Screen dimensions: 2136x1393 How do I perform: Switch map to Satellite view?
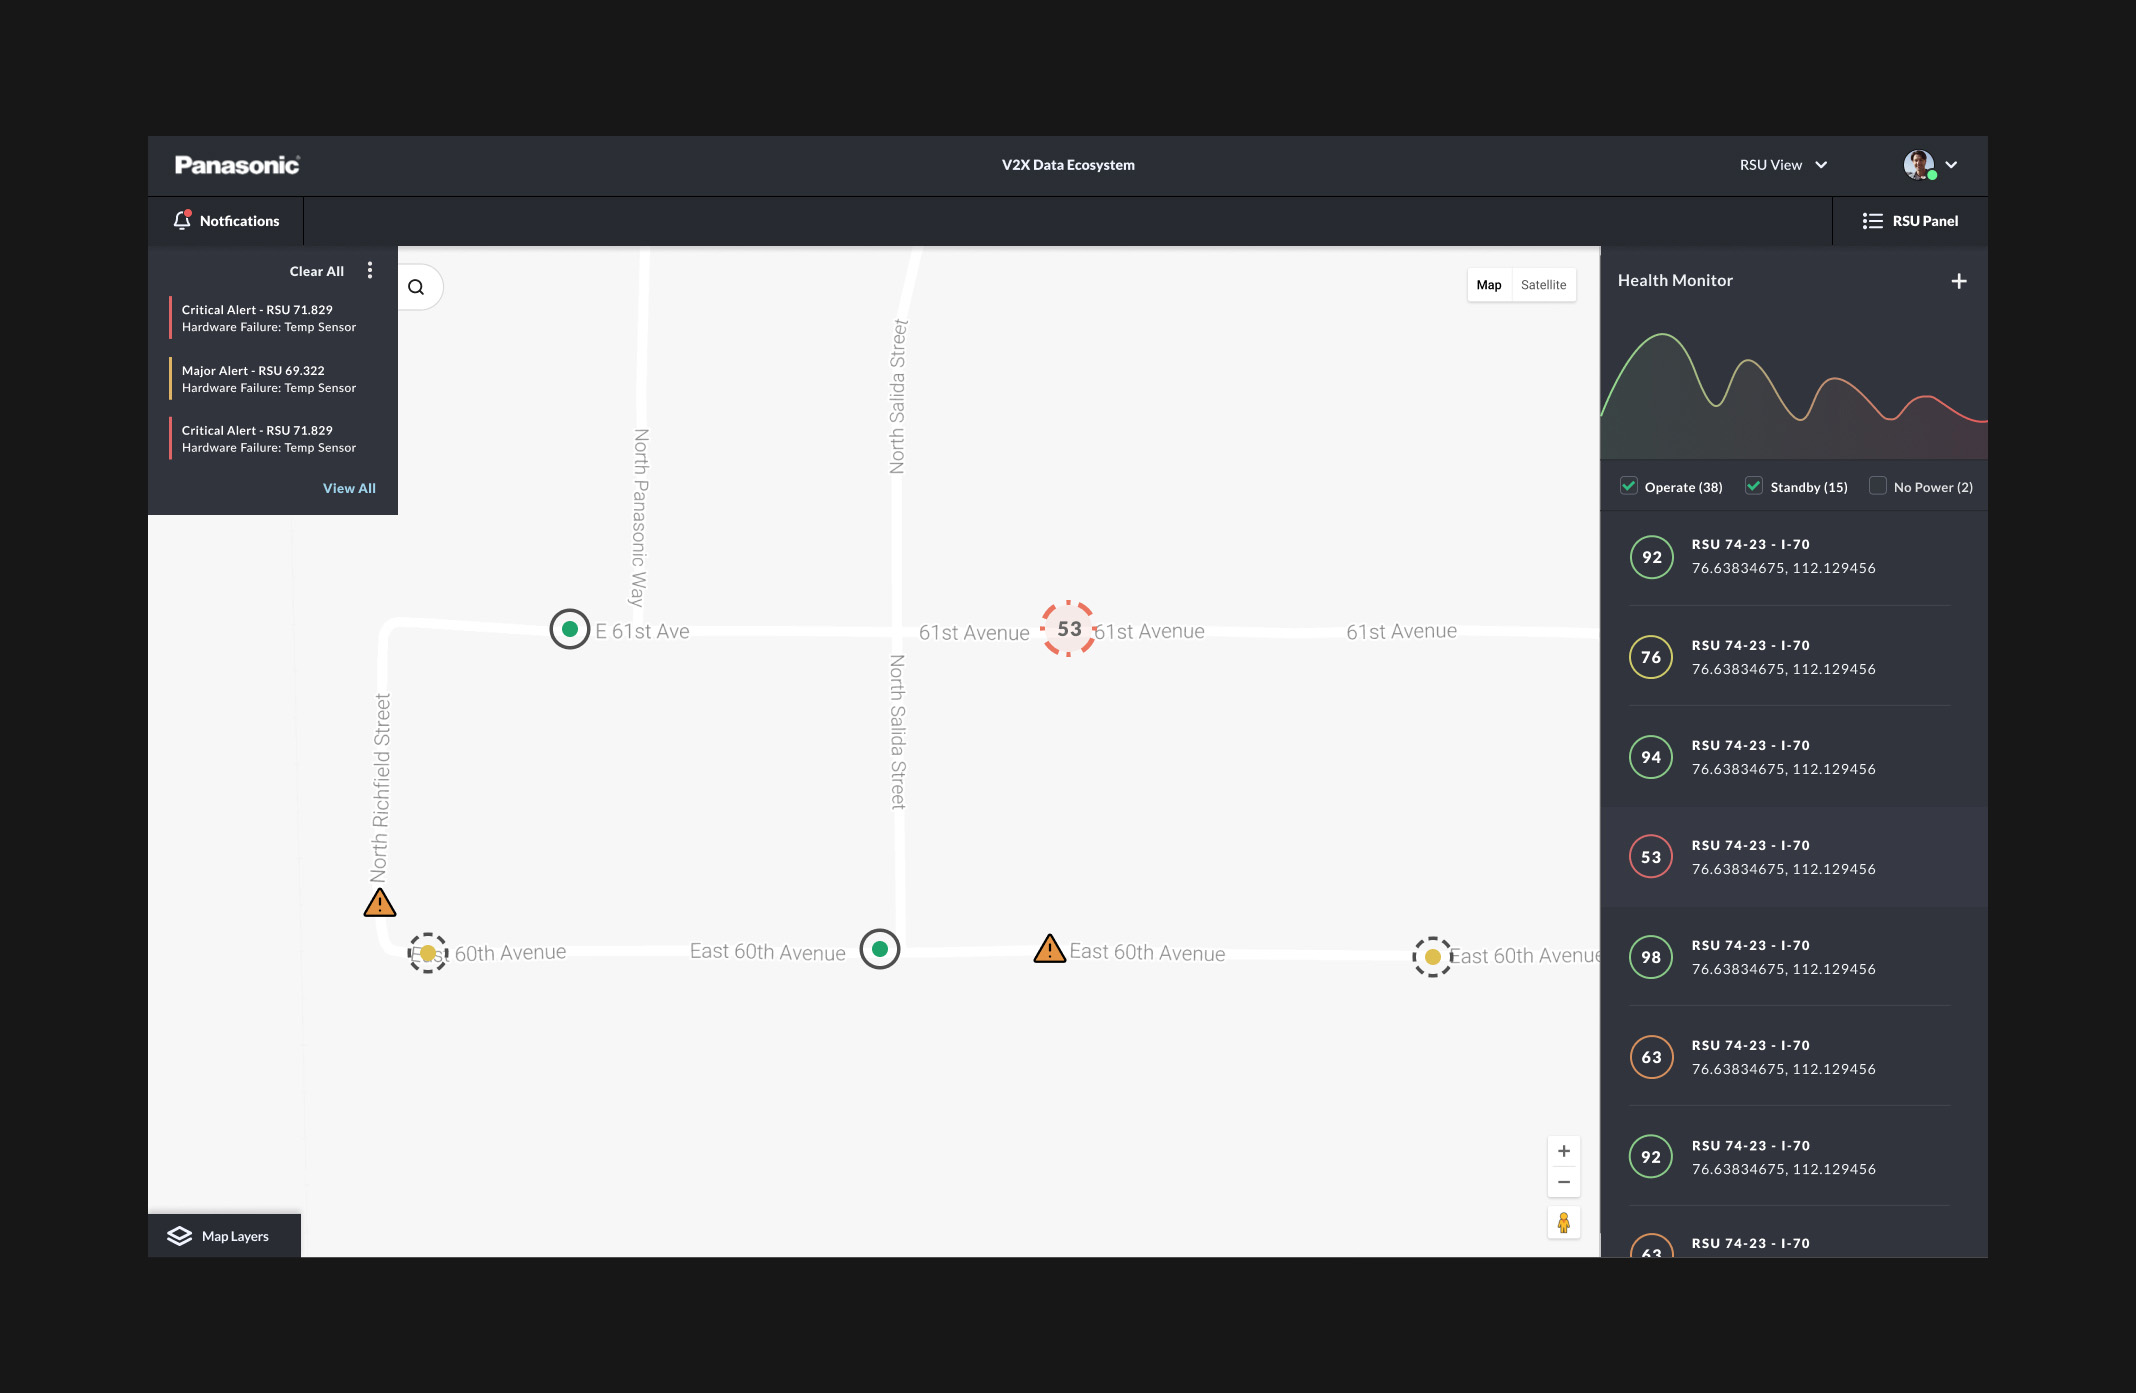(x=1543, y=285)
